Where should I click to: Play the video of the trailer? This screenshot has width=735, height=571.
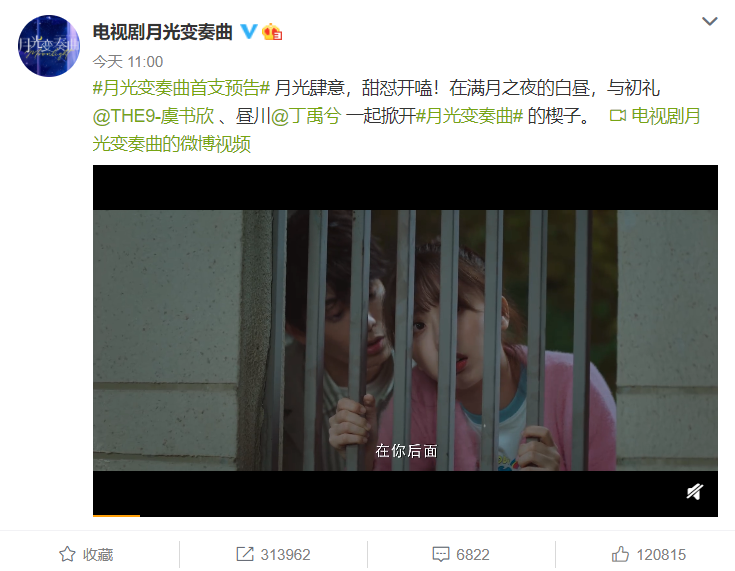click(x=405, y=340)
